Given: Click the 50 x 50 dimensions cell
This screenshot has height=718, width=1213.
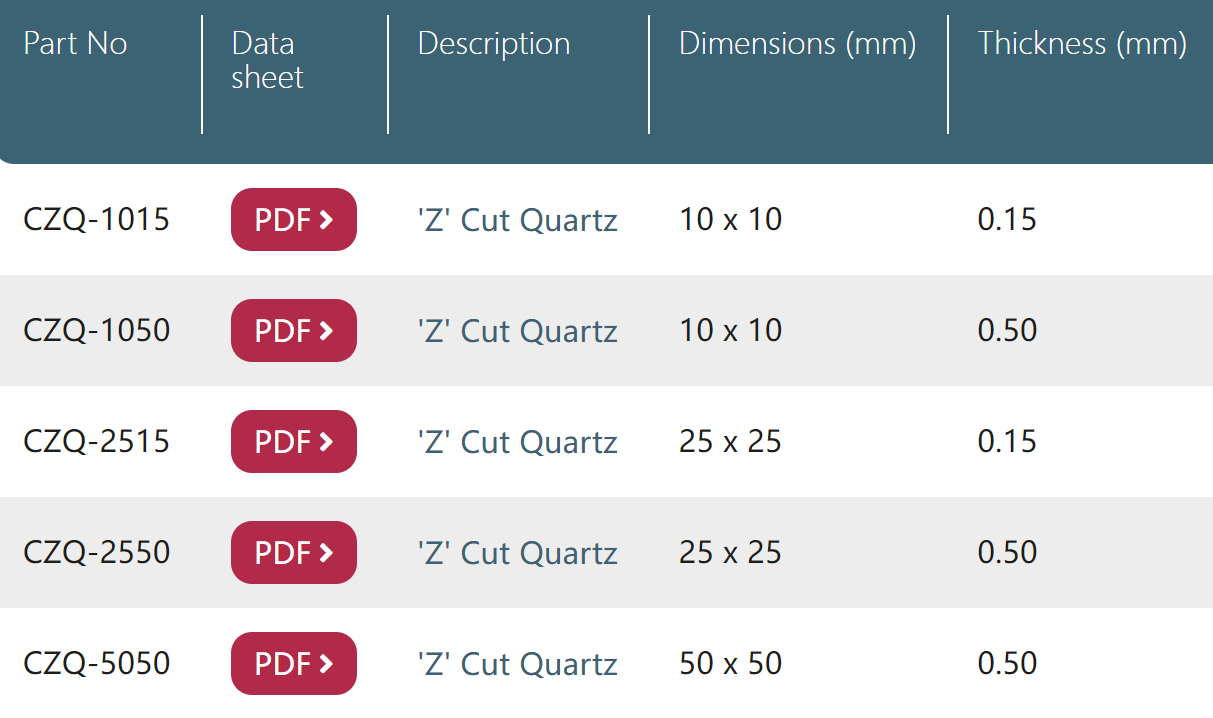Looking at the screenshot, I should coord(731,663).
